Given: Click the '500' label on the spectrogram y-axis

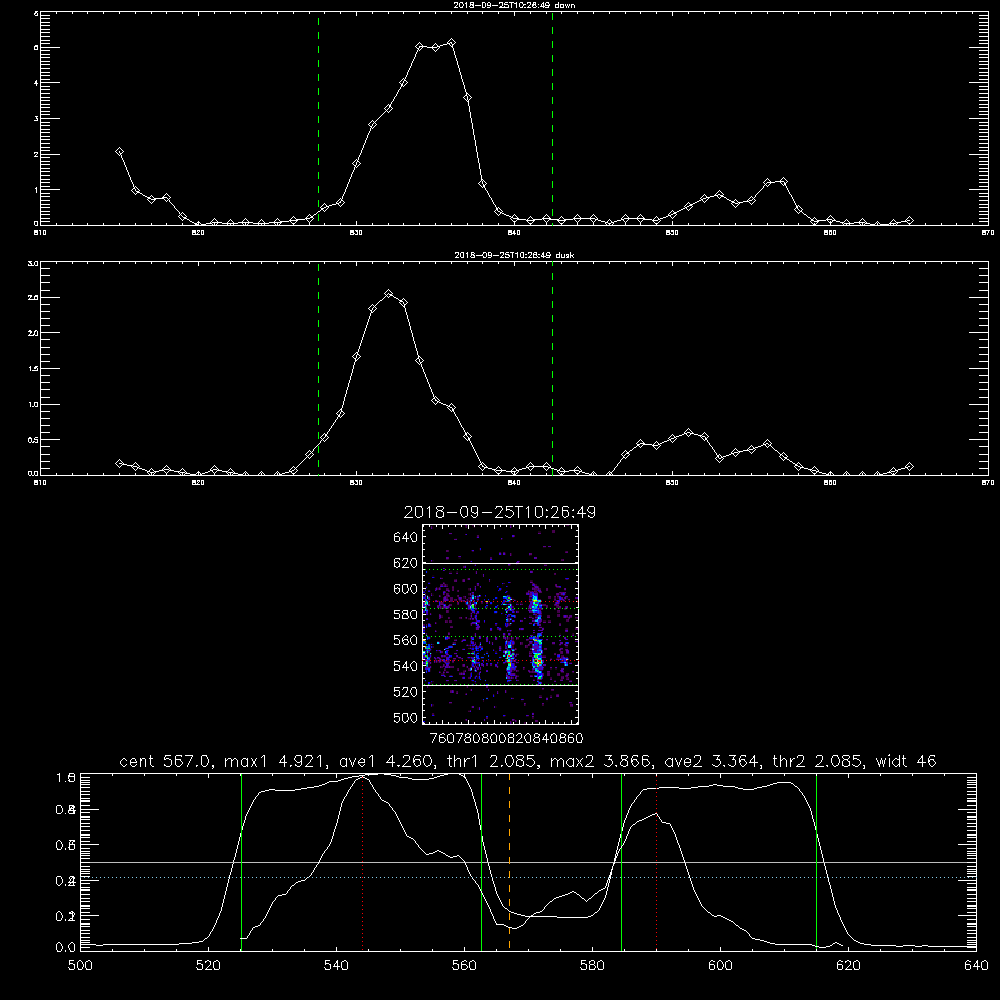Looking at the screenshot, I should 406,717.
